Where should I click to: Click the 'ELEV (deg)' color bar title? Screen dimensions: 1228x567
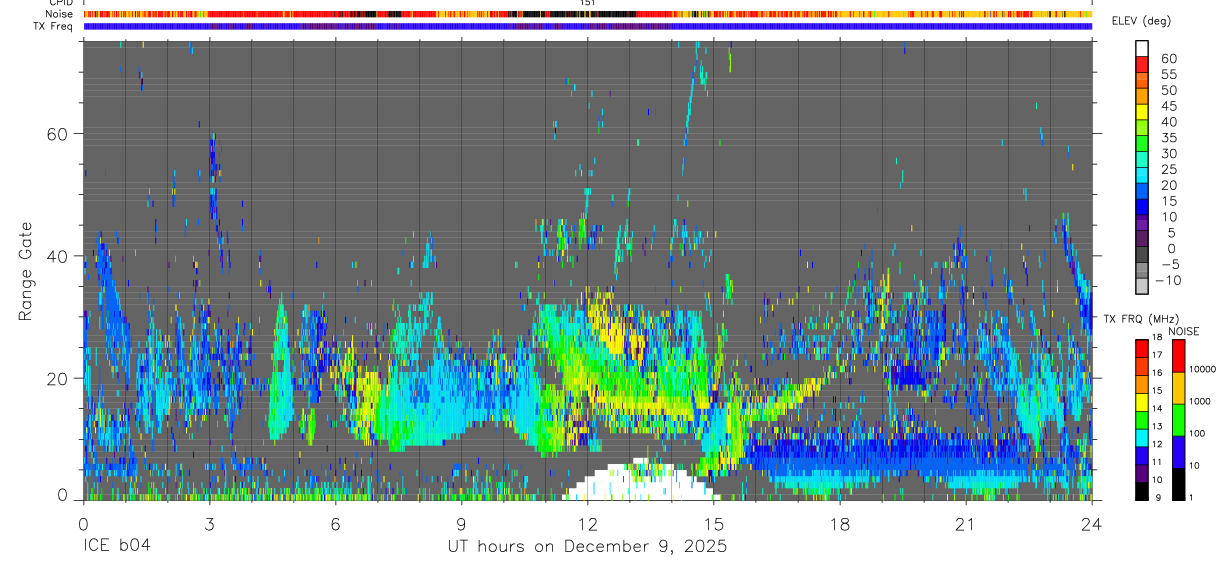pyautogui.click(x=1141, y=21)
